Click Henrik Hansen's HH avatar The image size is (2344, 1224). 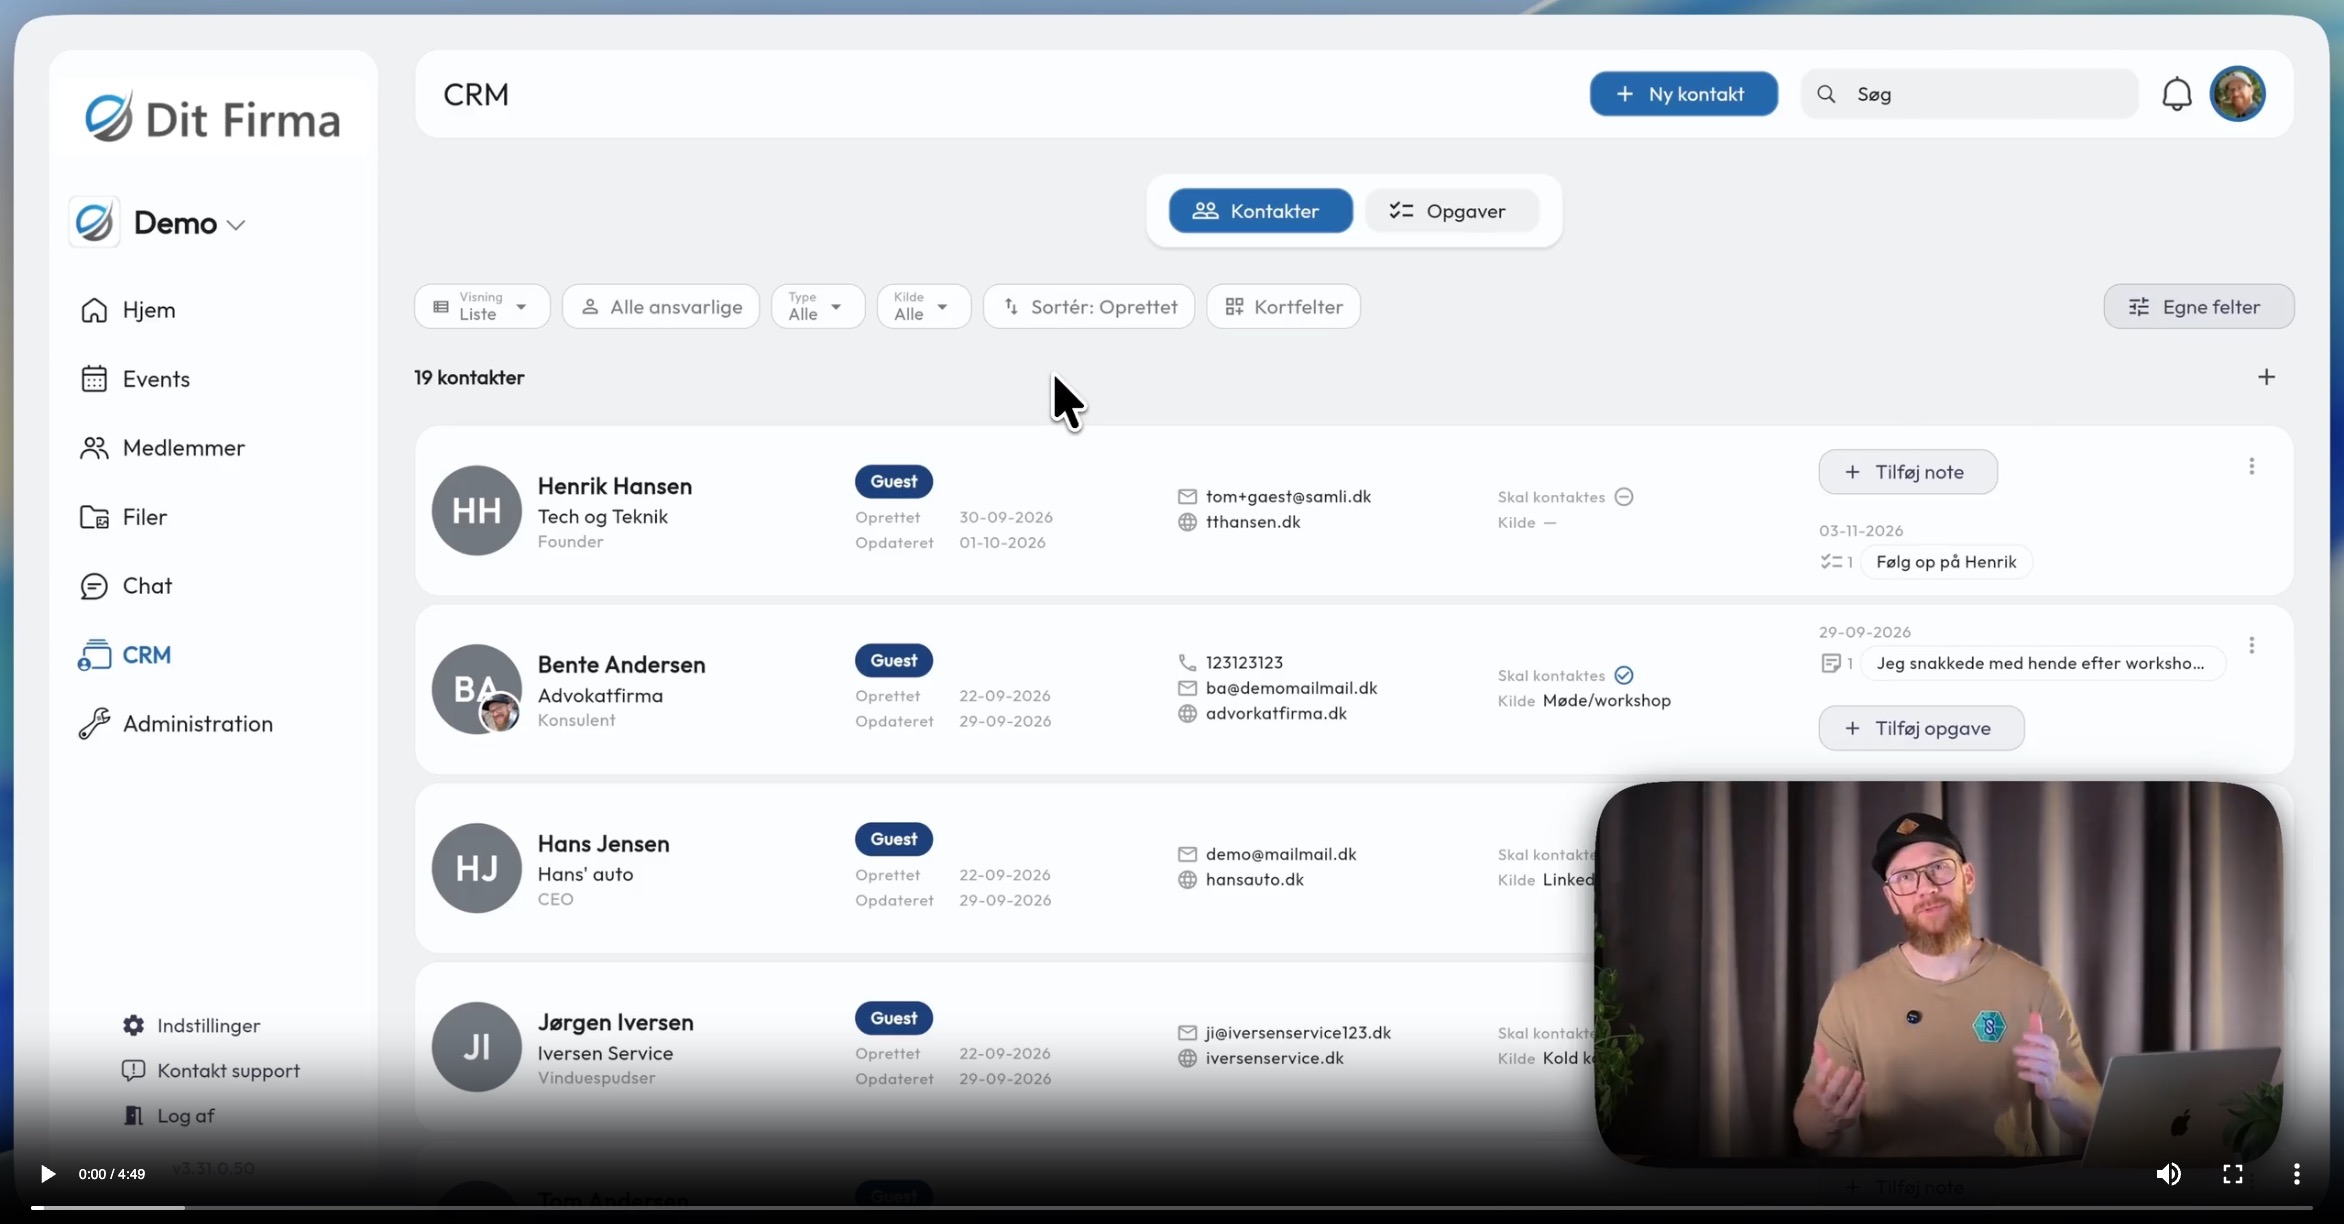(x=476, y=510)
